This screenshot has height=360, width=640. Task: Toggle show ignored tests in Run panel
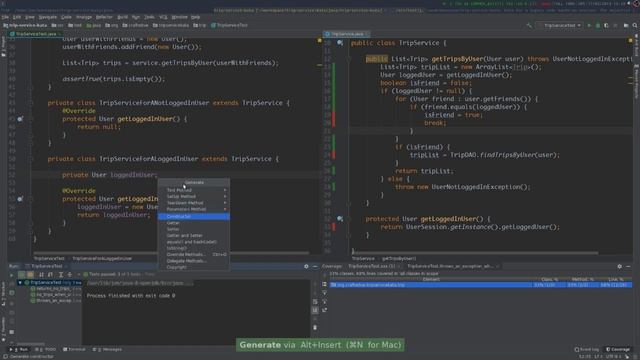tap(30, 275)
